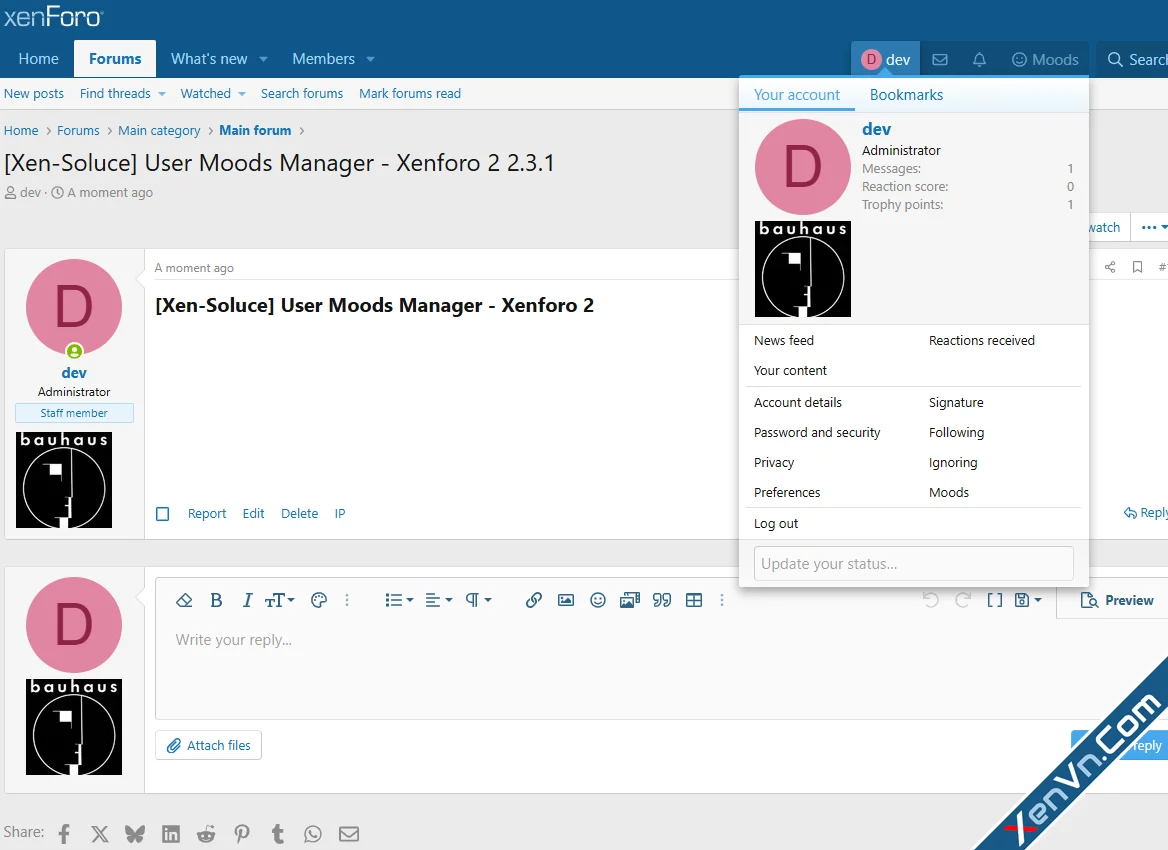Expand the Members dropdown arrow
The width and height of the screenshot is (1168, 850).
(370, 59)
